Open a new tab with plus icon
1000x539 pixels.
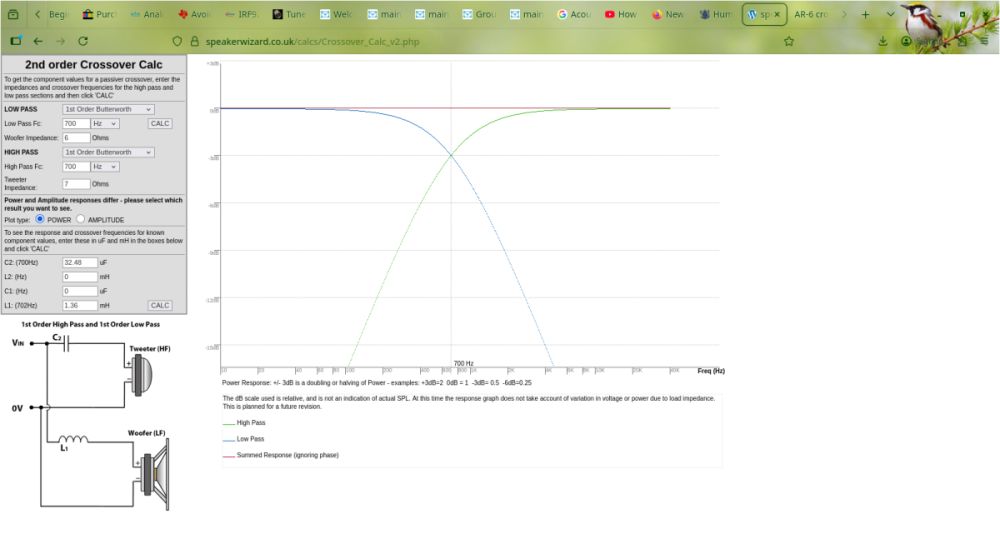coord(865,14)
